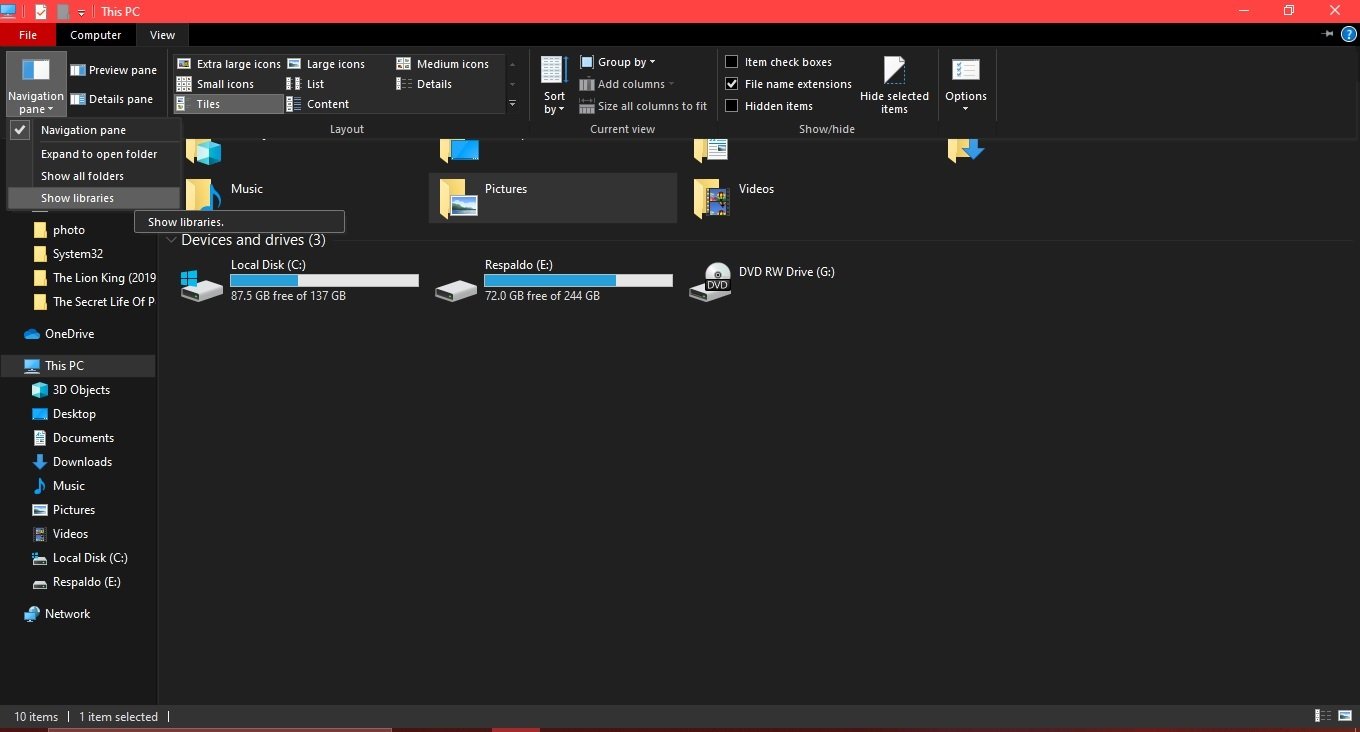
Task: Open Local Disk (C:) drive tile
Action: (x=298, y=281)
